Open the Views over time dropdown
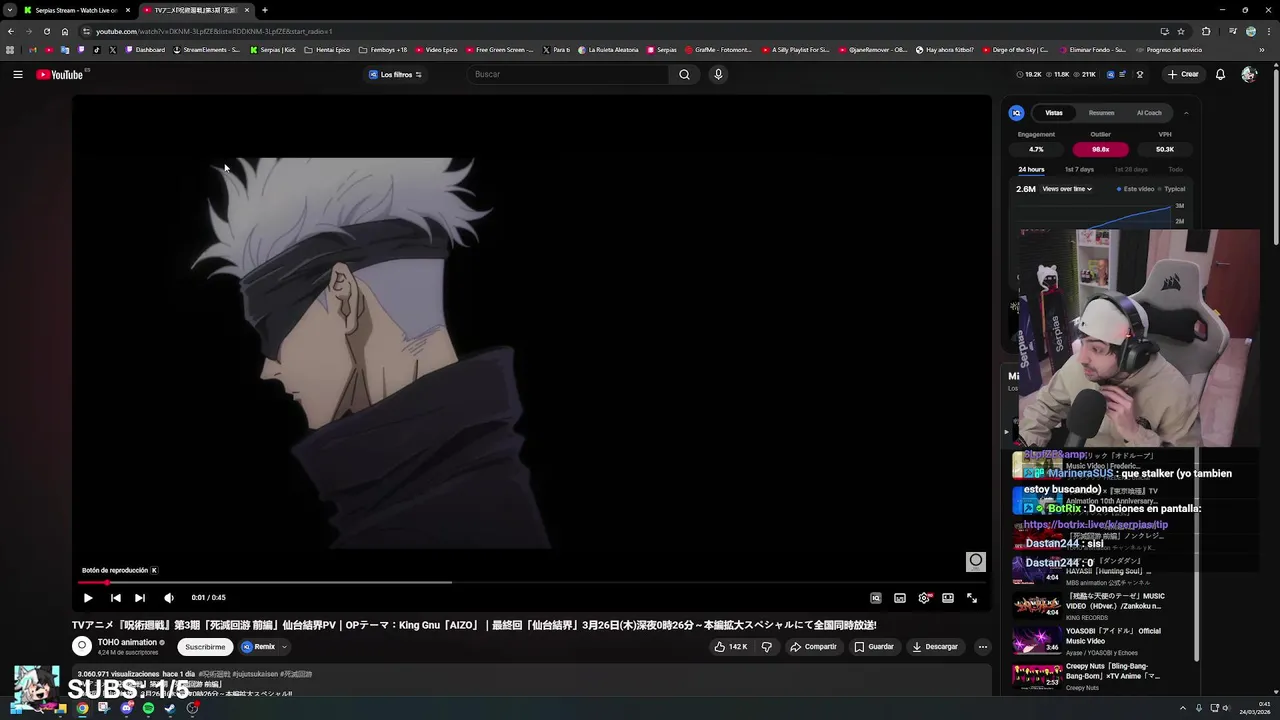1280x720 pixels. pyautogui.click(x=1067, y=189)
